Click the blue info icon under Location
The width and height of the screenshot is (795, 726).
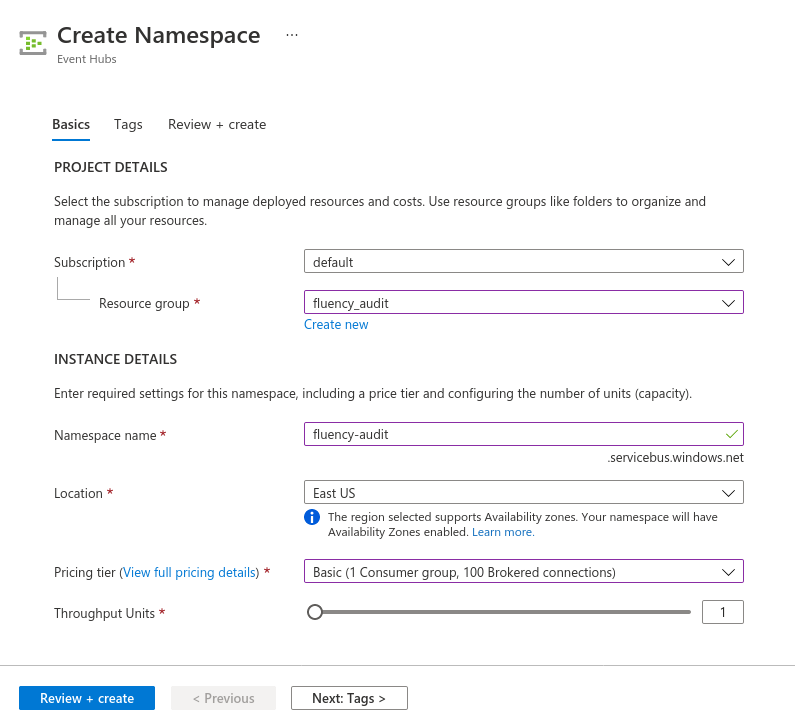click(312, 517)
